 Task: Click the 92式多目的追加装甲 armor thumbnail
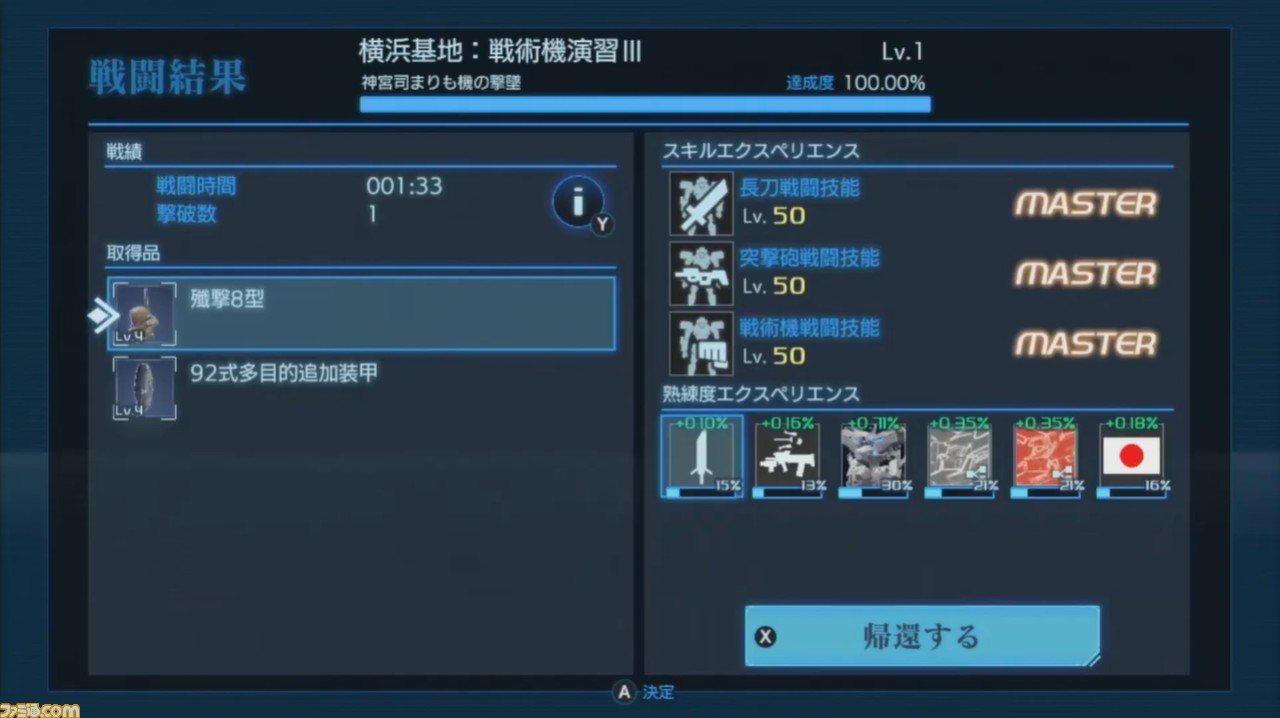tap(145, 388)
